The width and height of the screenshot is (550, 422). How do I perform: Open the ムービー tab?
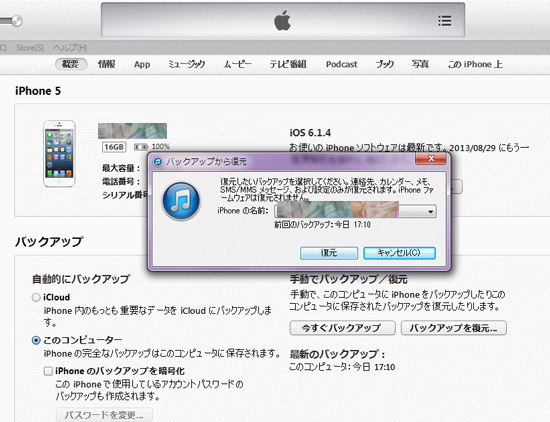click(x=237, y=64)
